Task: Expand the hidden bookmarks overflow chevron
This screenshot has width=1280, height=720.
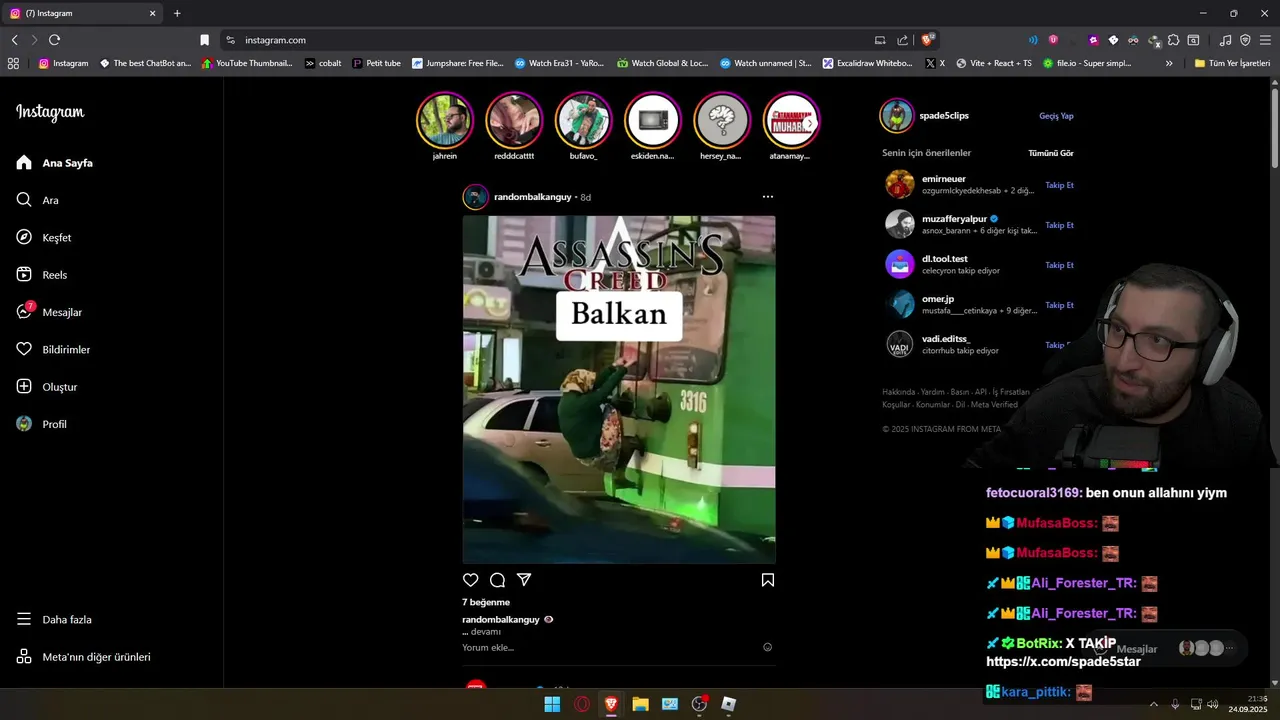Action: click(1169, 63)
